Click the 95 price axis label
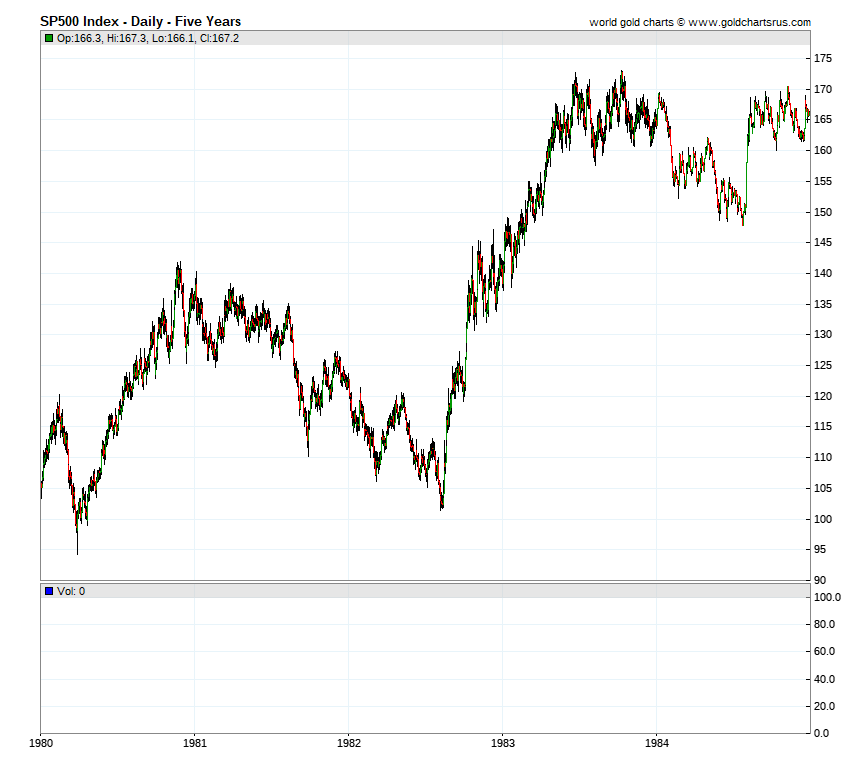The width and height of the screenshot is (850, 769). pyautogui.click(x=820, y=550)
